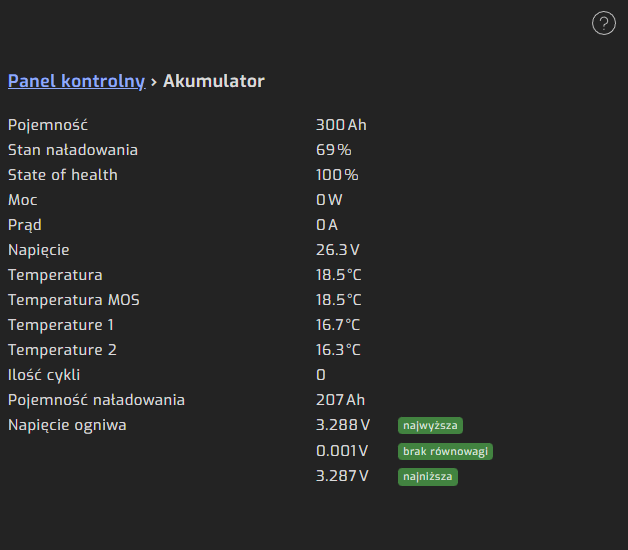Click the Pojemność 300 Ah value
The width and height of the screenshot is (628, 550).
341,125
